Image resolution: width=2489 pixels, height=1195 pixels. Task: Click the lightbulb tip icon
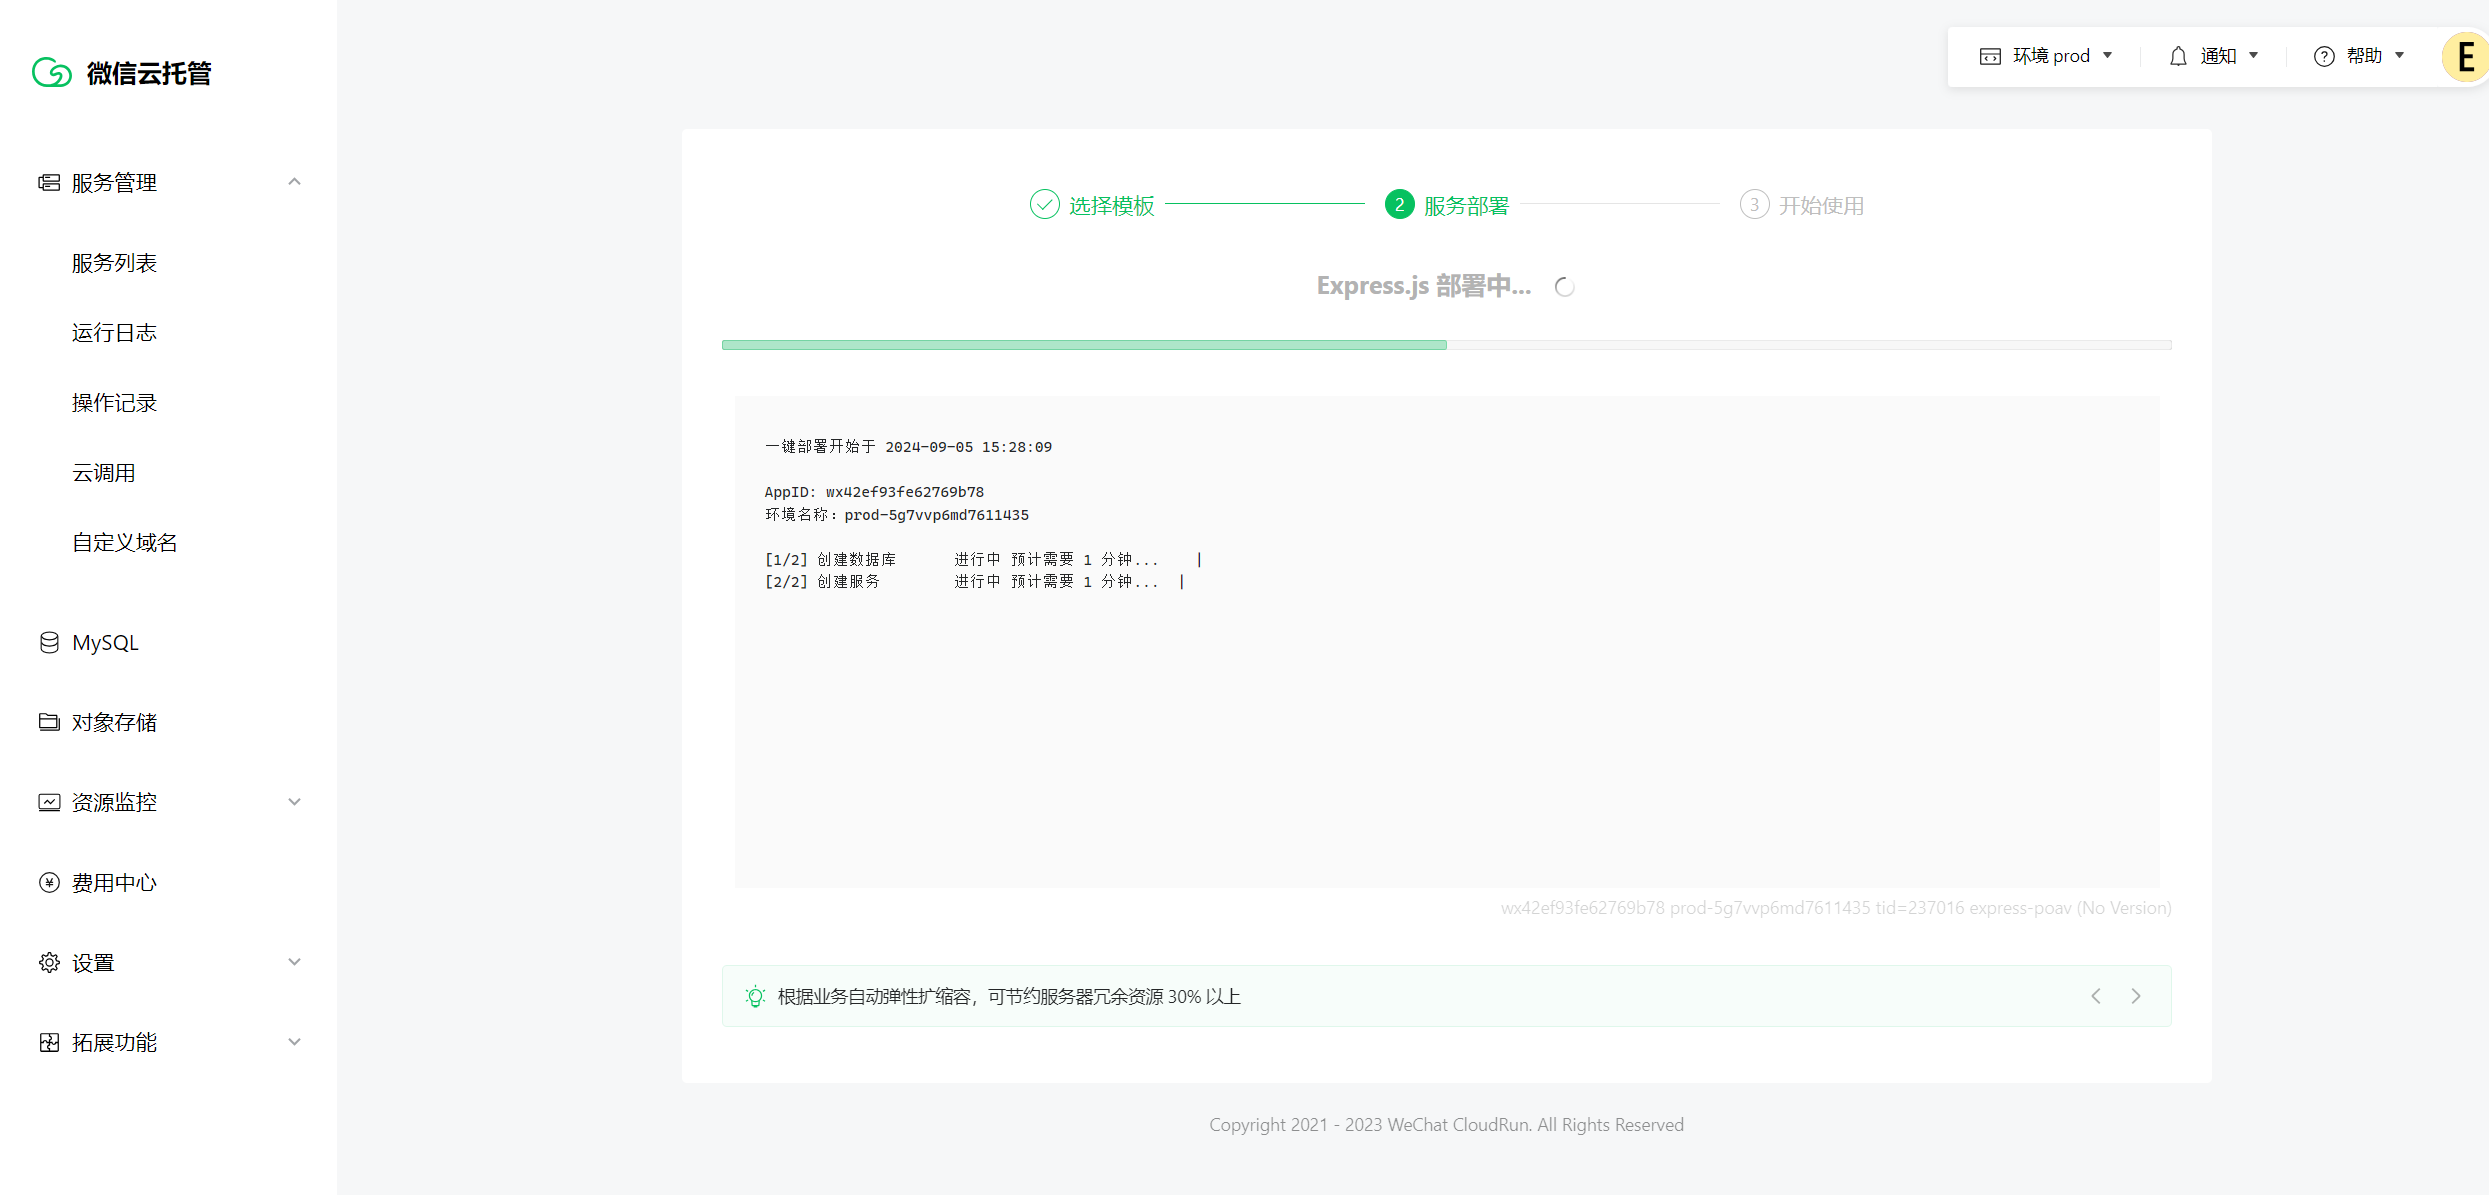click(x=755, y=996)
